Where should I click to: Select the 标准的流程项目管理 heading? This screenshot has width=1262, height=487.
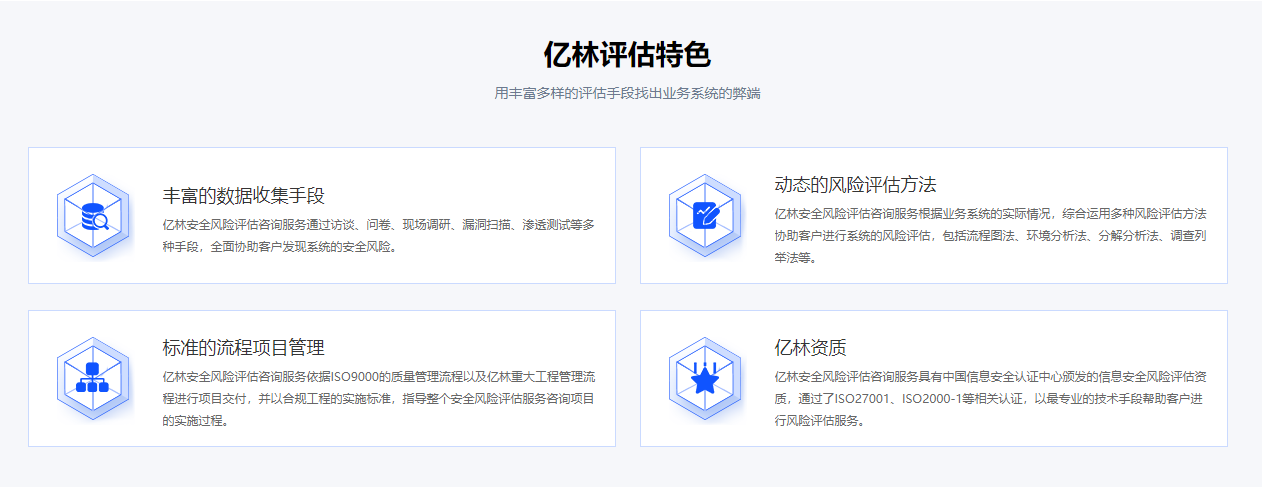click(x=243, y=348)
